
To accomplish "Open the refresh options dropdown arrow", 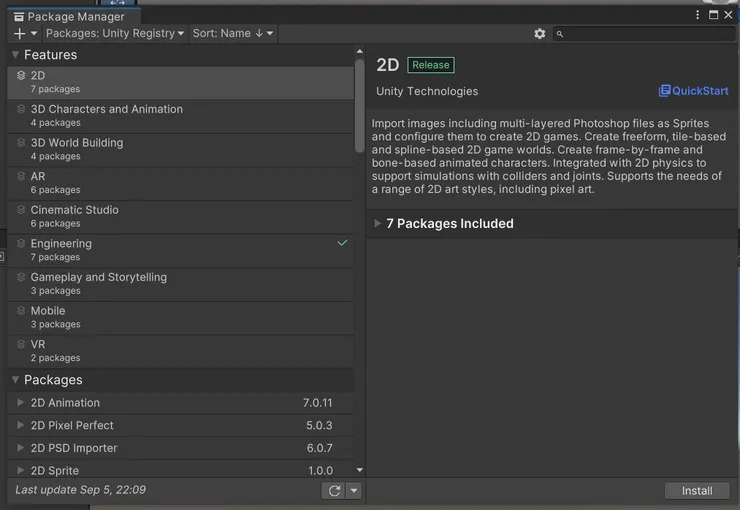I will click(x=353, y=491).
